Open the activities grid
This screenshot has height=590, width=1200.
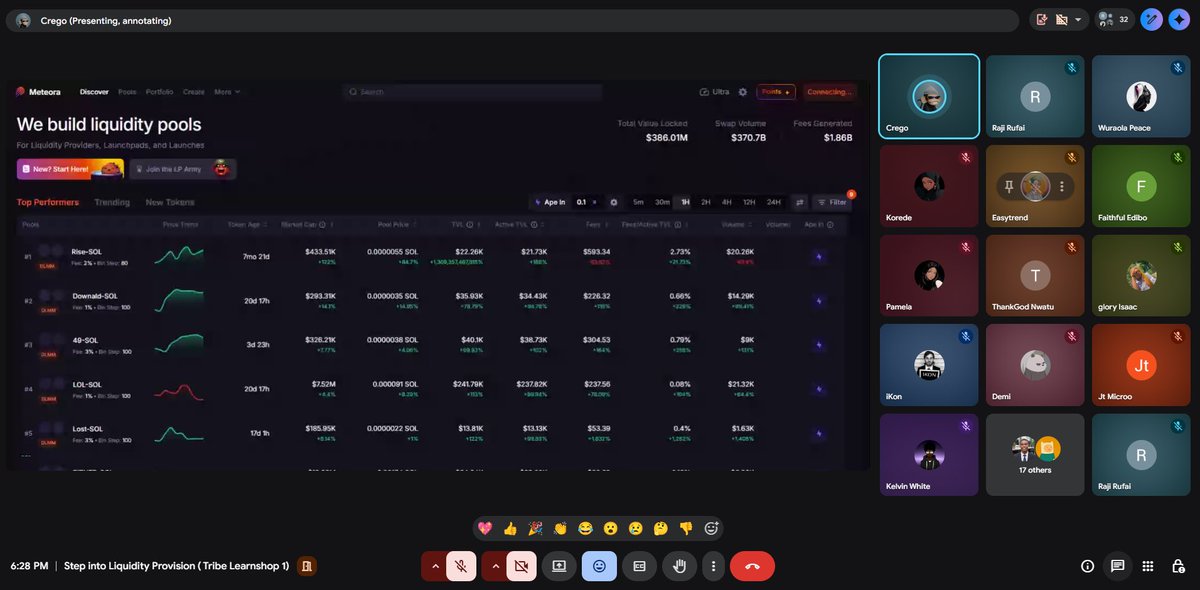(1148, 566)
